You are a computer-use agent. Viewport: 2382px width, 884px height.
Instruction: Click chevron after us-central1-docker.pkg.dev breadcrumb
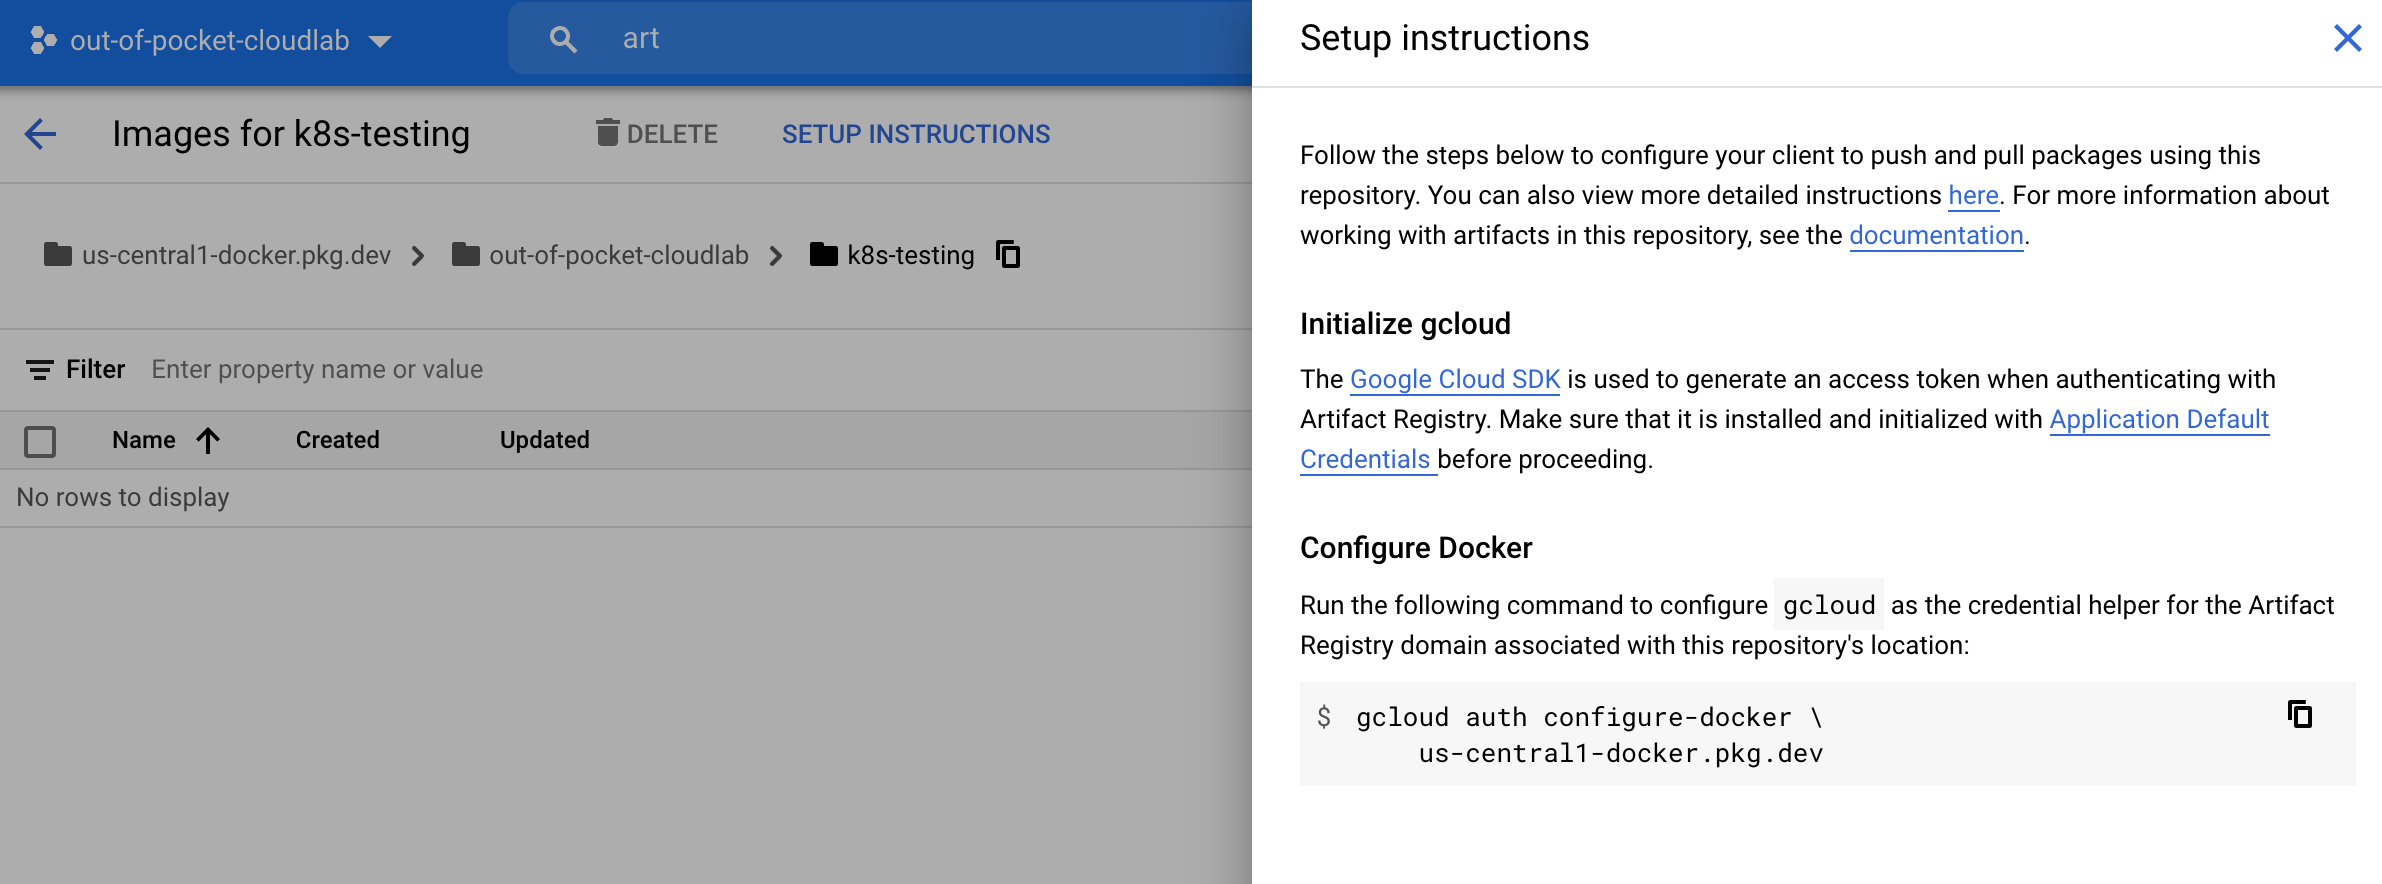[x=418, y=256]
